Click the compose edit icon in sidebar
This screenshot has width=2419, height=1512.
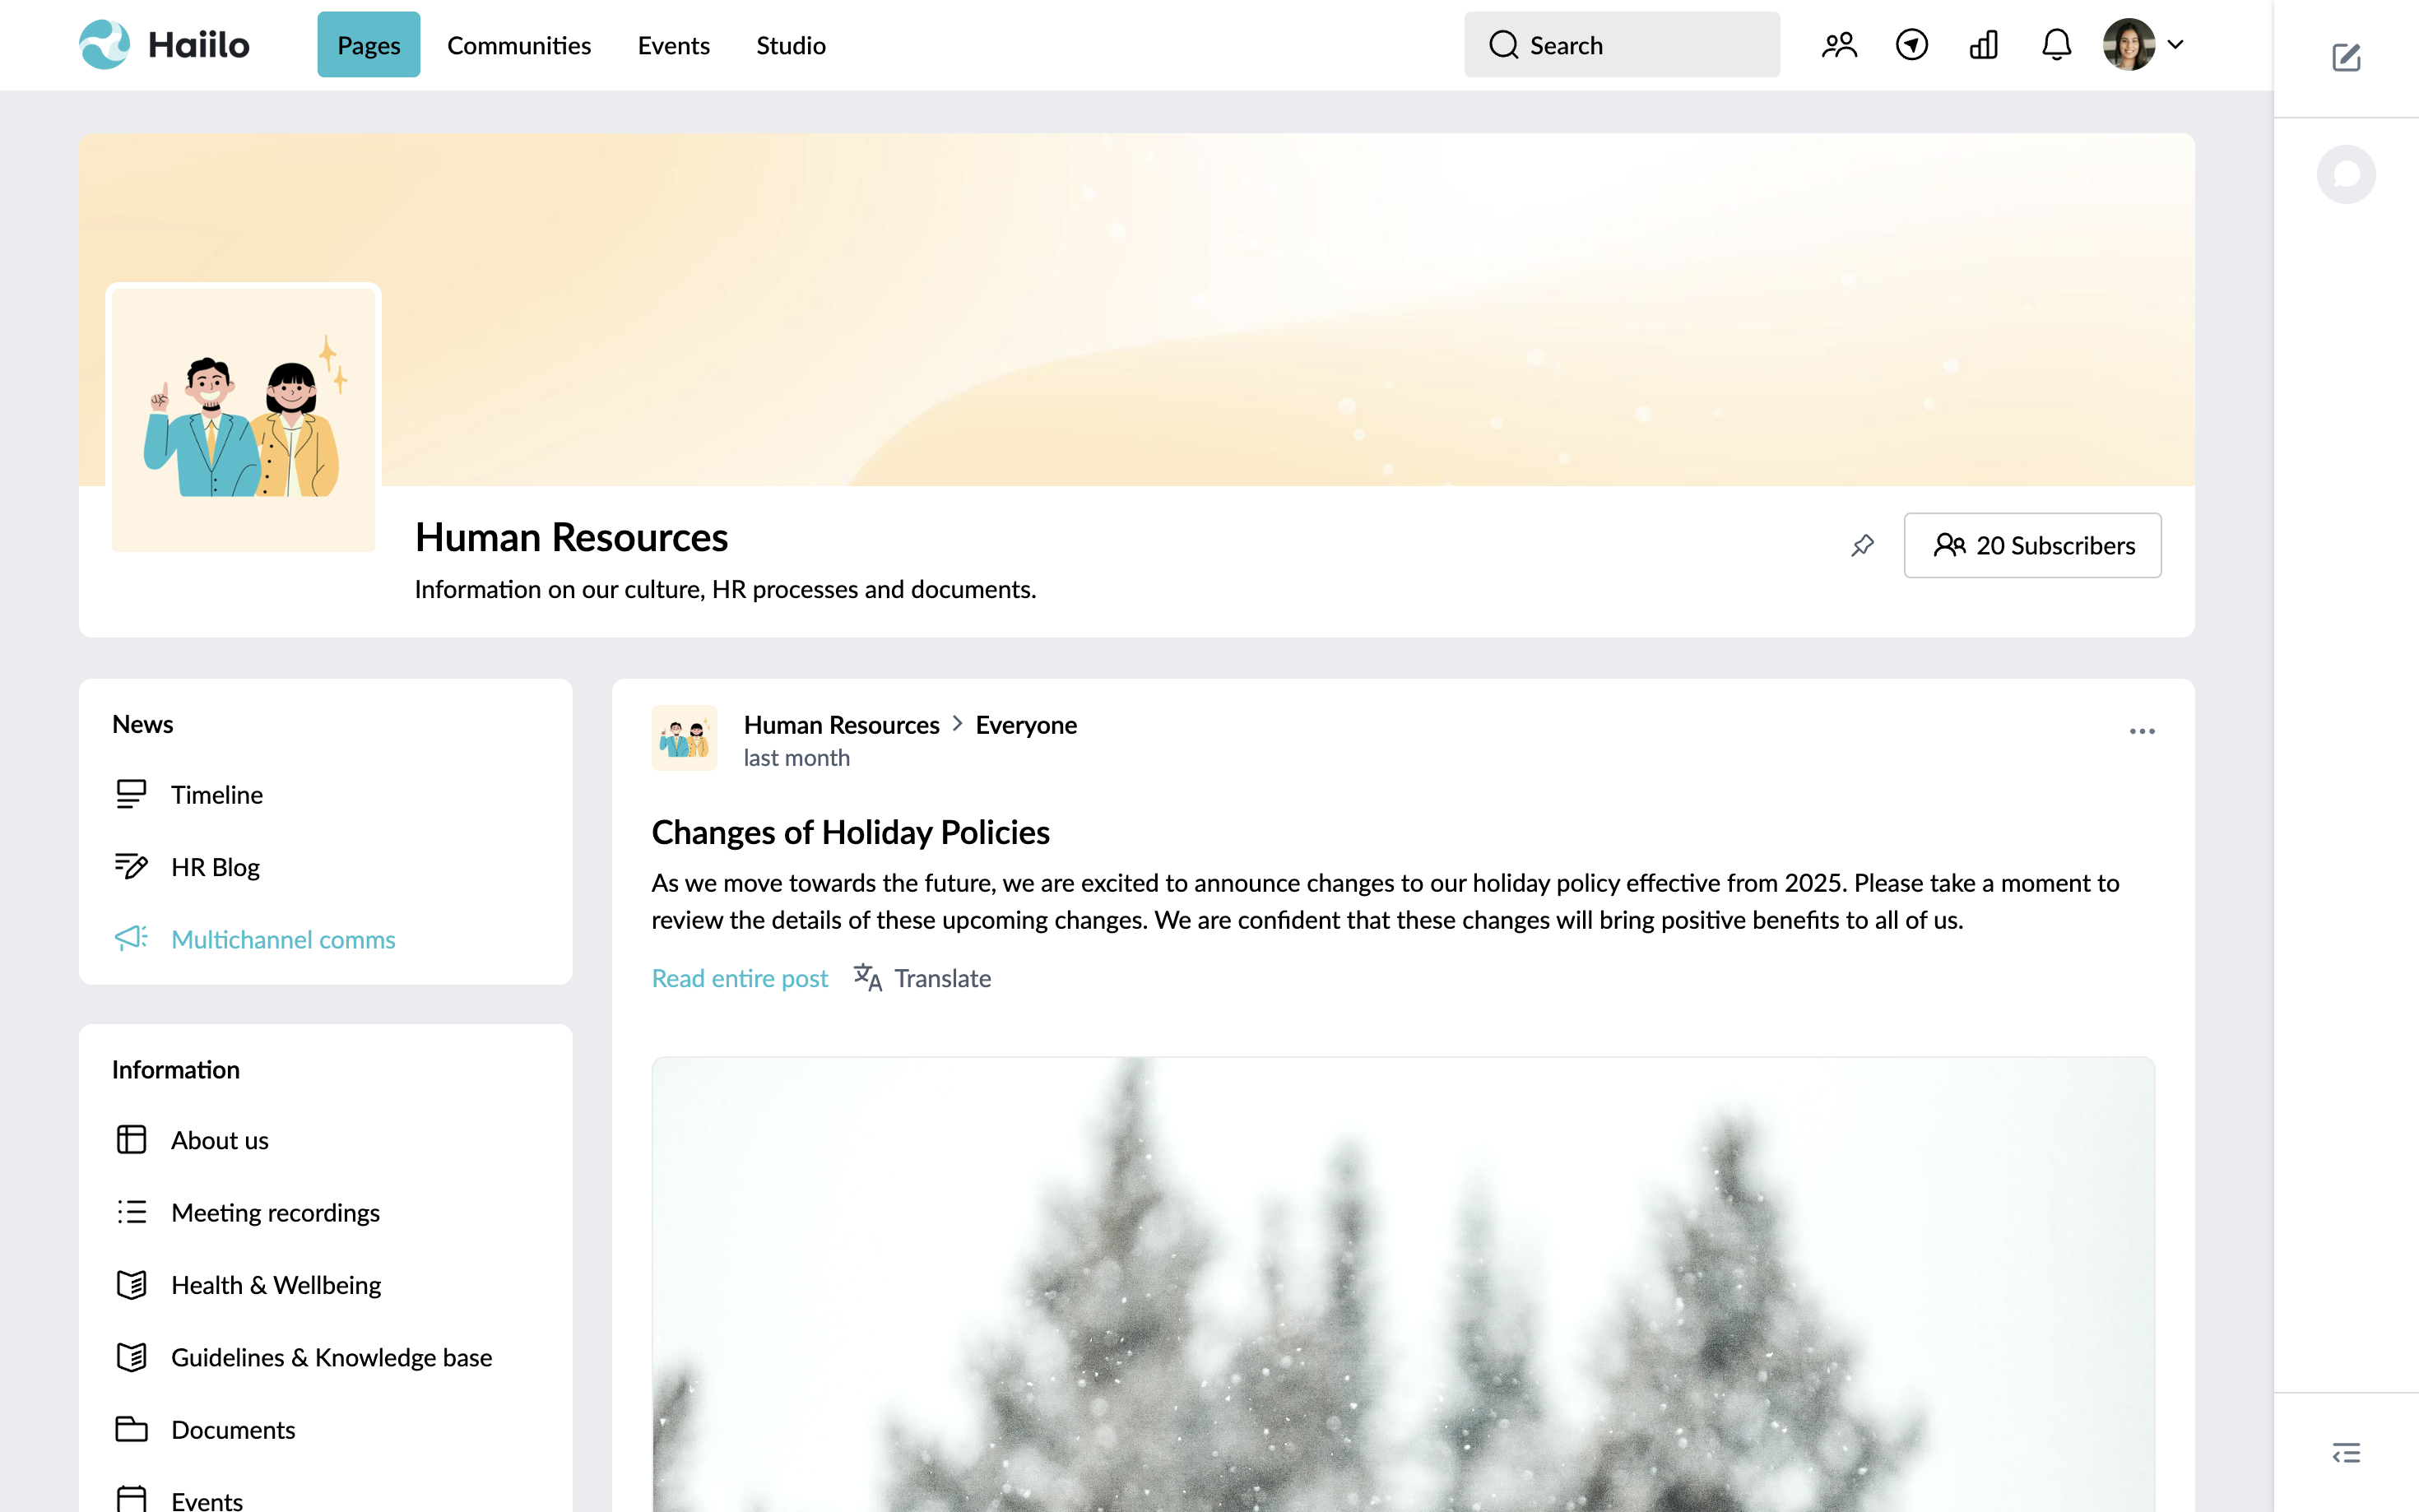coord(2346,58)
